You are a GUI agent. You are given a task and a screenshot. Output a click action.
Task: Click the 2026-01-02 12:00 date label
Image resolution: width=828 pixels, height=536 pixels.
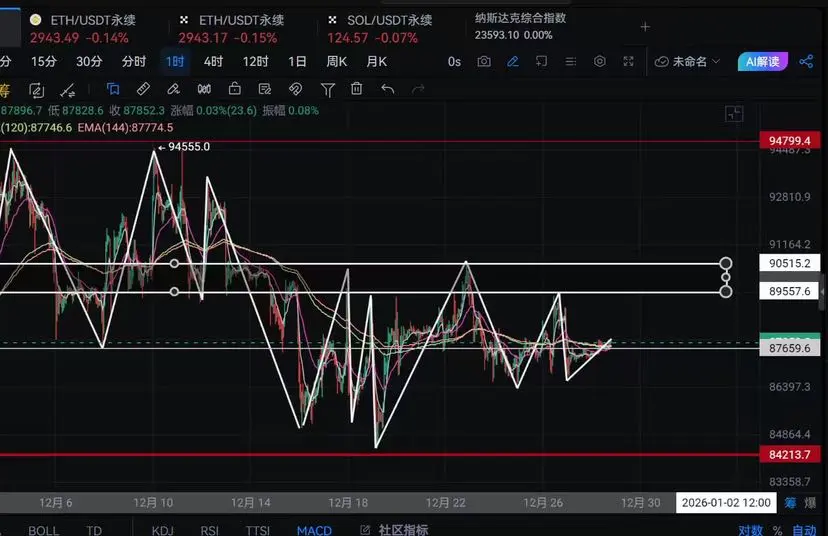pos(726,503)
